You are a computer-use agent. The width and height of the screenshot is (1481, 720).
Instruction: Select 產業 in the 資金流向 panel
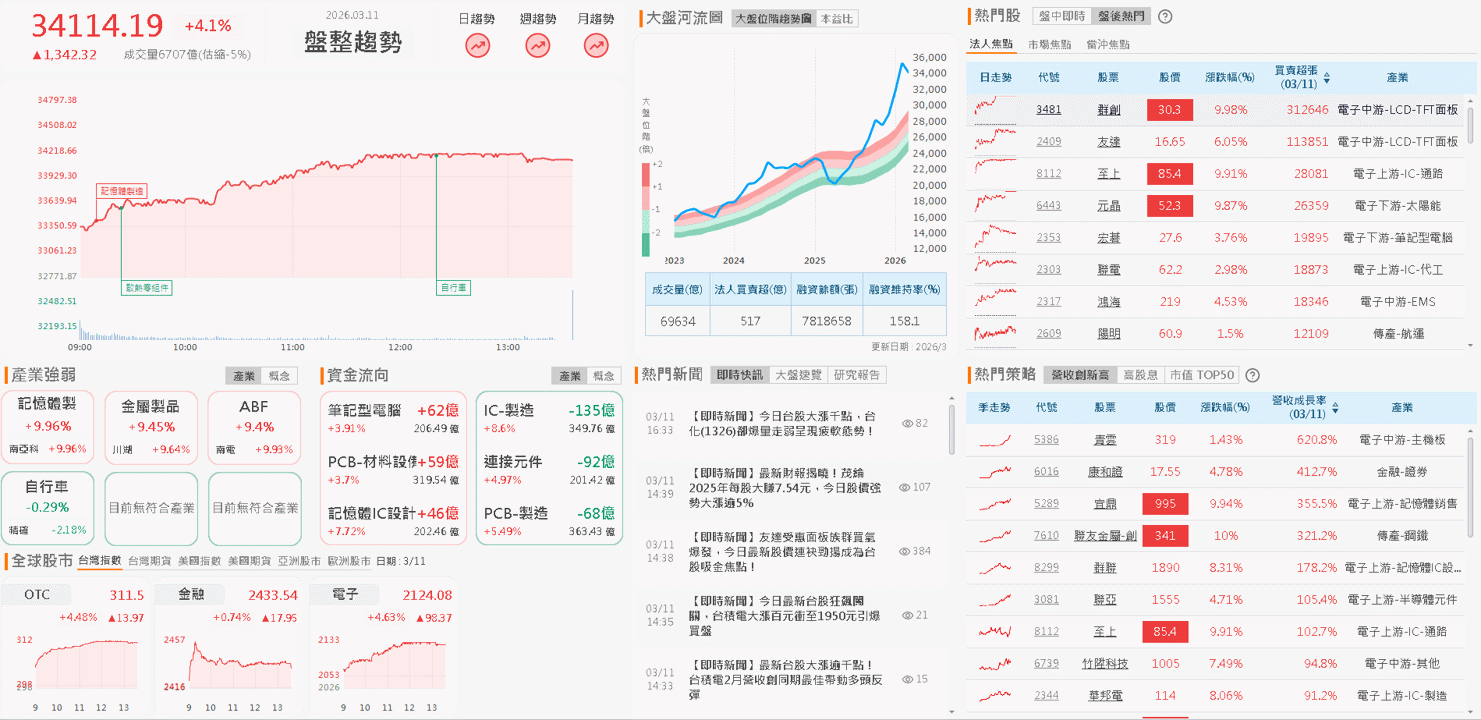pos(570,376)
